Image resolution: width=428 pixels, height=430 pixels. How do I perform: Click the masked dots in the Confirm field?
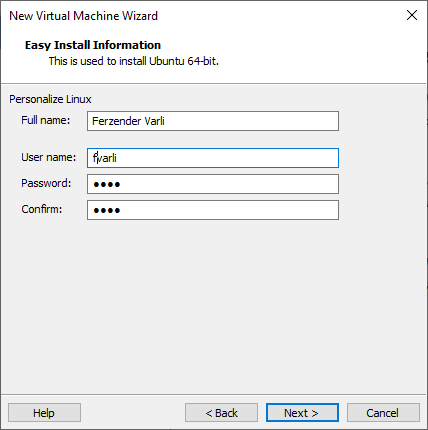(107, 210)
